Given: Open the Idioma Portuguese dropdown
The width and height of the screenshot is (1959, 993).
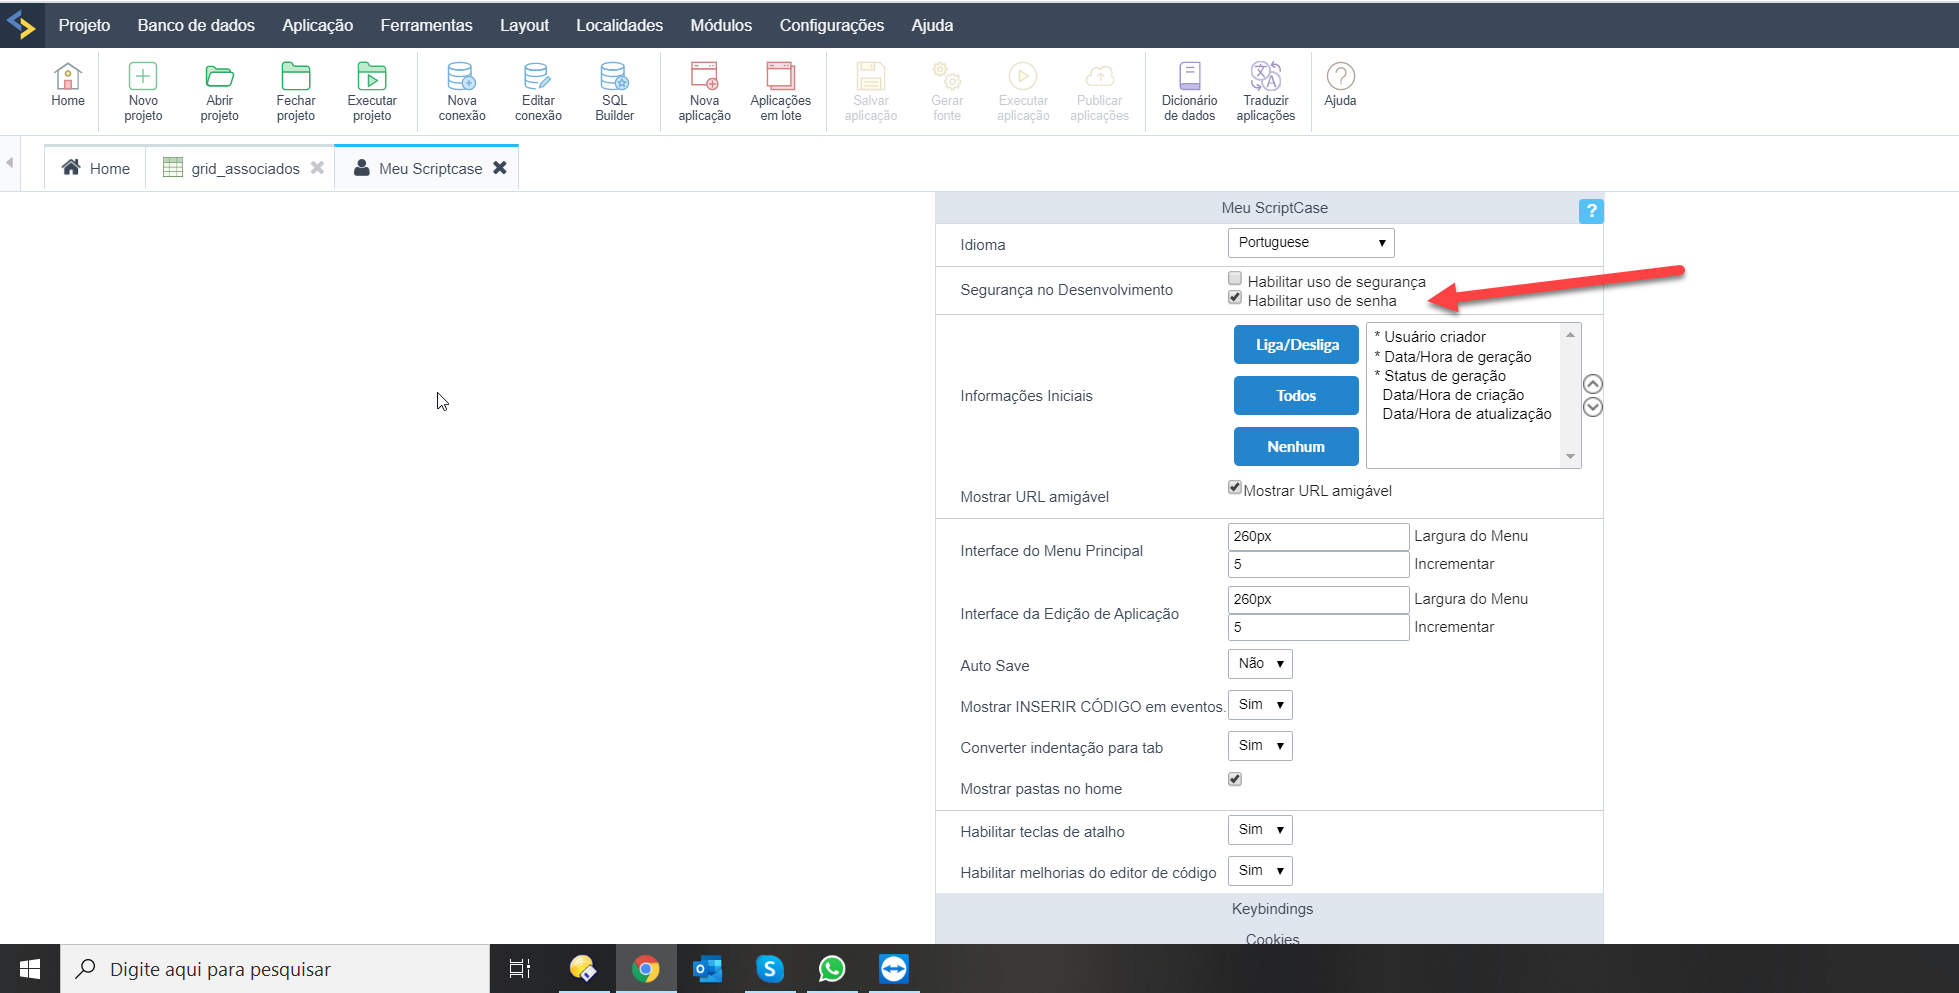Looking at the screenshot, I should pyautogui.click(x=1311, y=243).
